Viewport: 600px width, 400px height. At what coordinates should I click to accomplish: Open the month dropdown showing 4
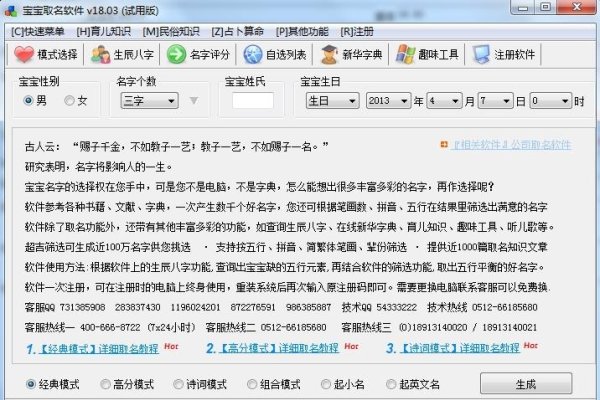444,101
